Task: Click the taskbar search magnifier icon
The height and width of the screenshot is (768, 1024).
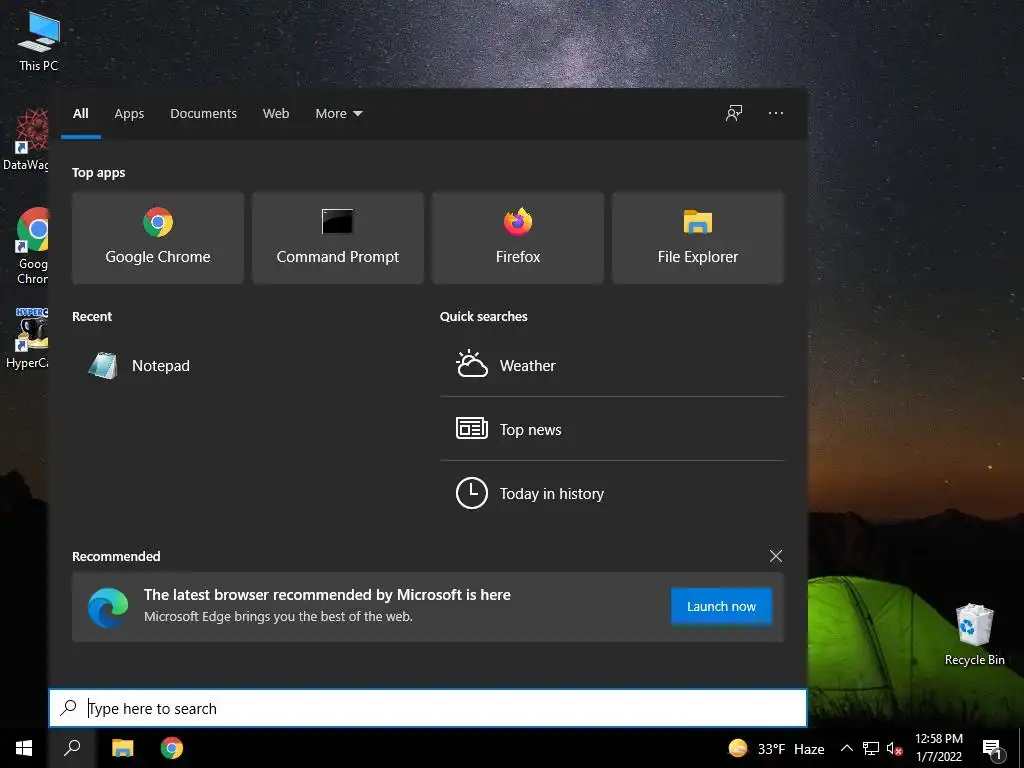Action: [72, 748]
